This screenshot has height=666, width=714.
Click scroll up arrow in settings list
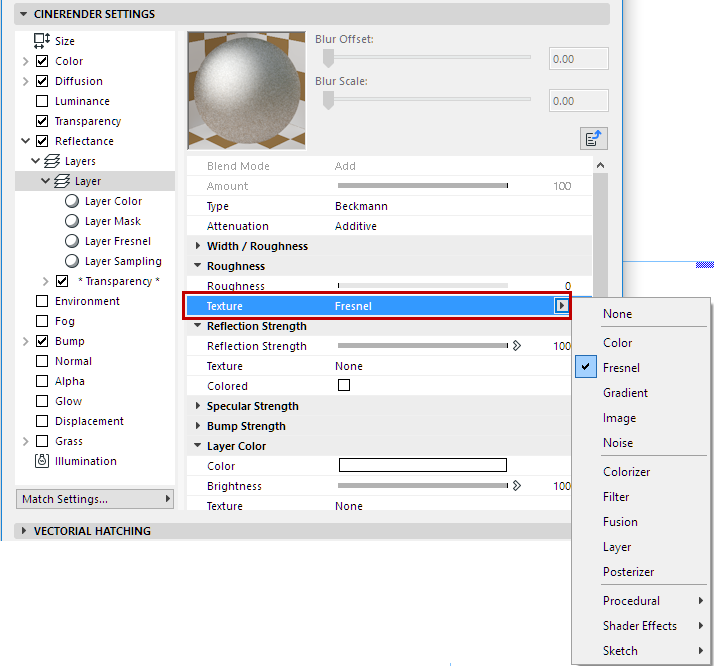601,165
